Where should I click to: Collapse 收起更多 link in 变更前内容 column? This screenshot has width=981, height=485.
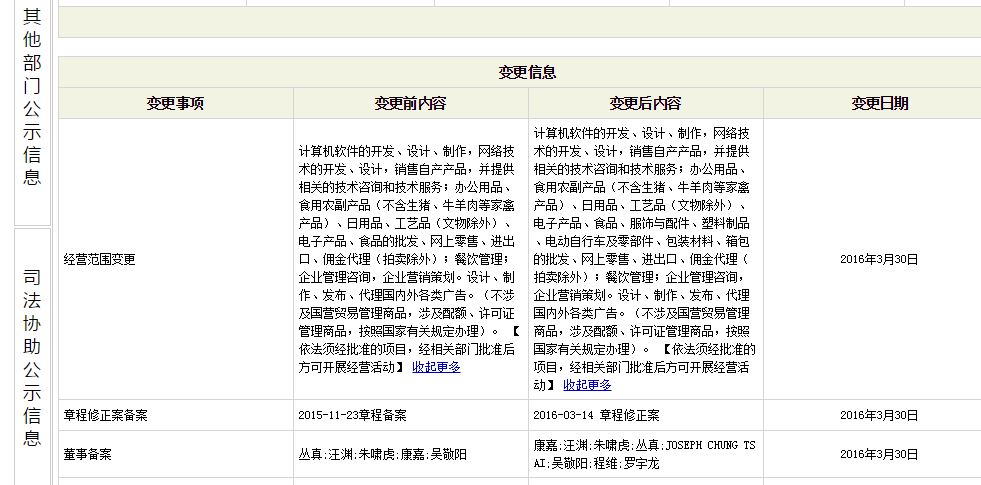(436, 367)
